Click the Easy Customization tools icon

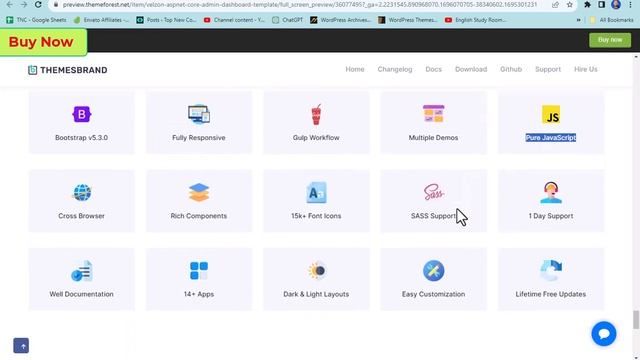coord(433,271)
